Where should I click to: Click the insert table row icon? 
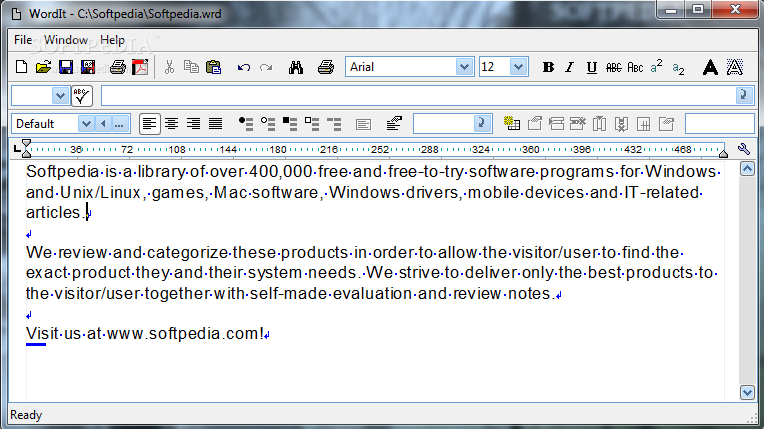click(x=556, y=123)
